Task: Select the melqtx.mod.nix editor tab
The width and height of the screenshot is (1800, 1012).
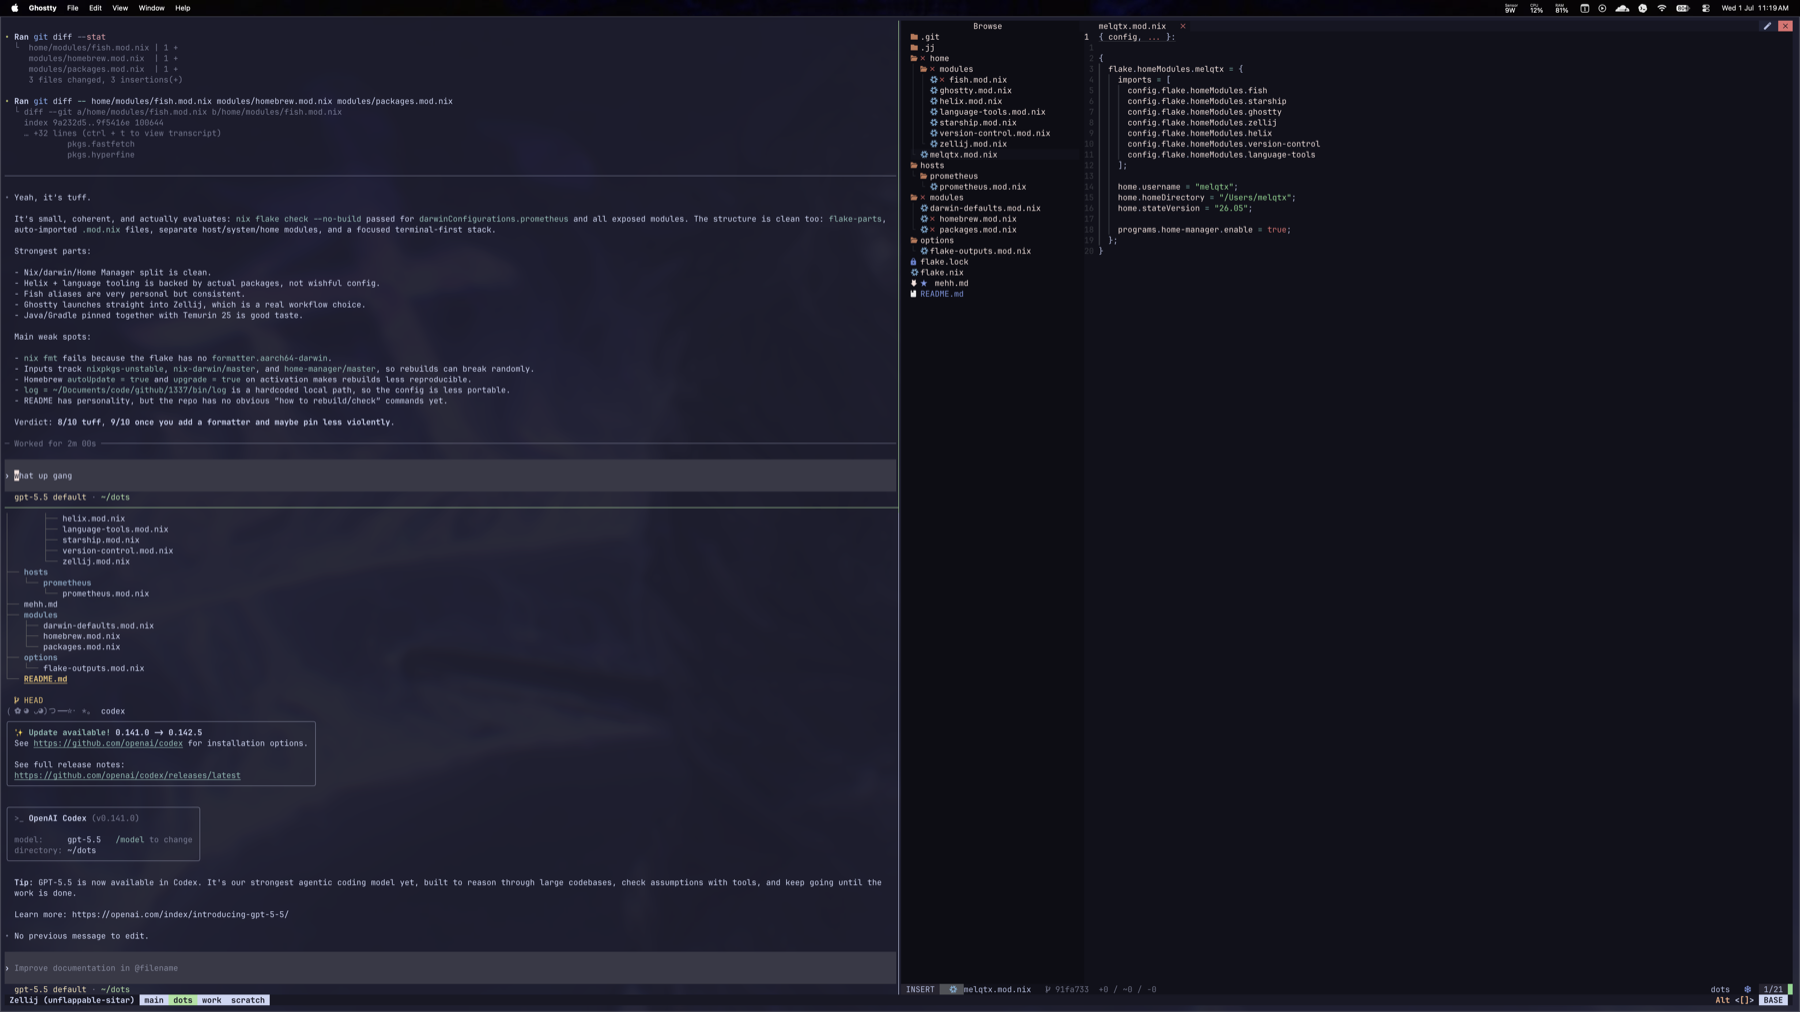Action: point(1132,26)
